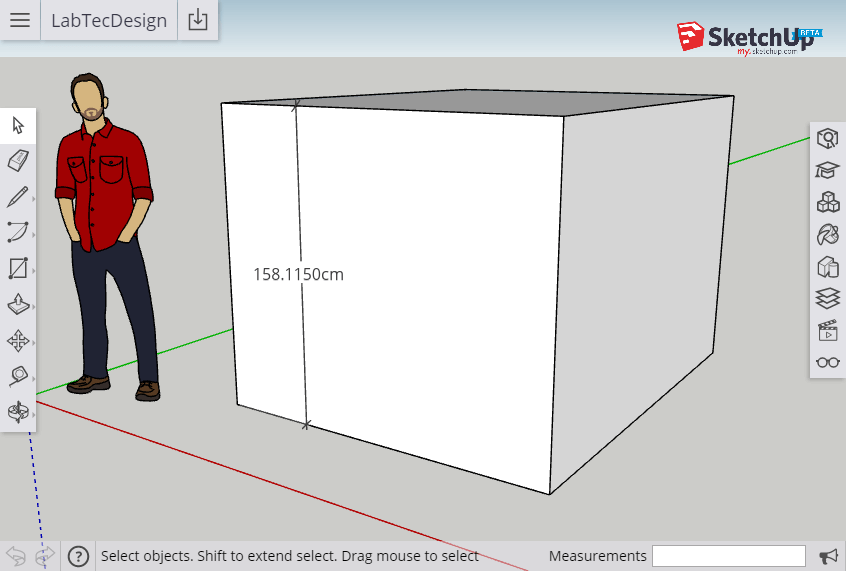Choose the Eraser tool
The width and height of the screenshot is (846, 571).
tap(18, 161)
